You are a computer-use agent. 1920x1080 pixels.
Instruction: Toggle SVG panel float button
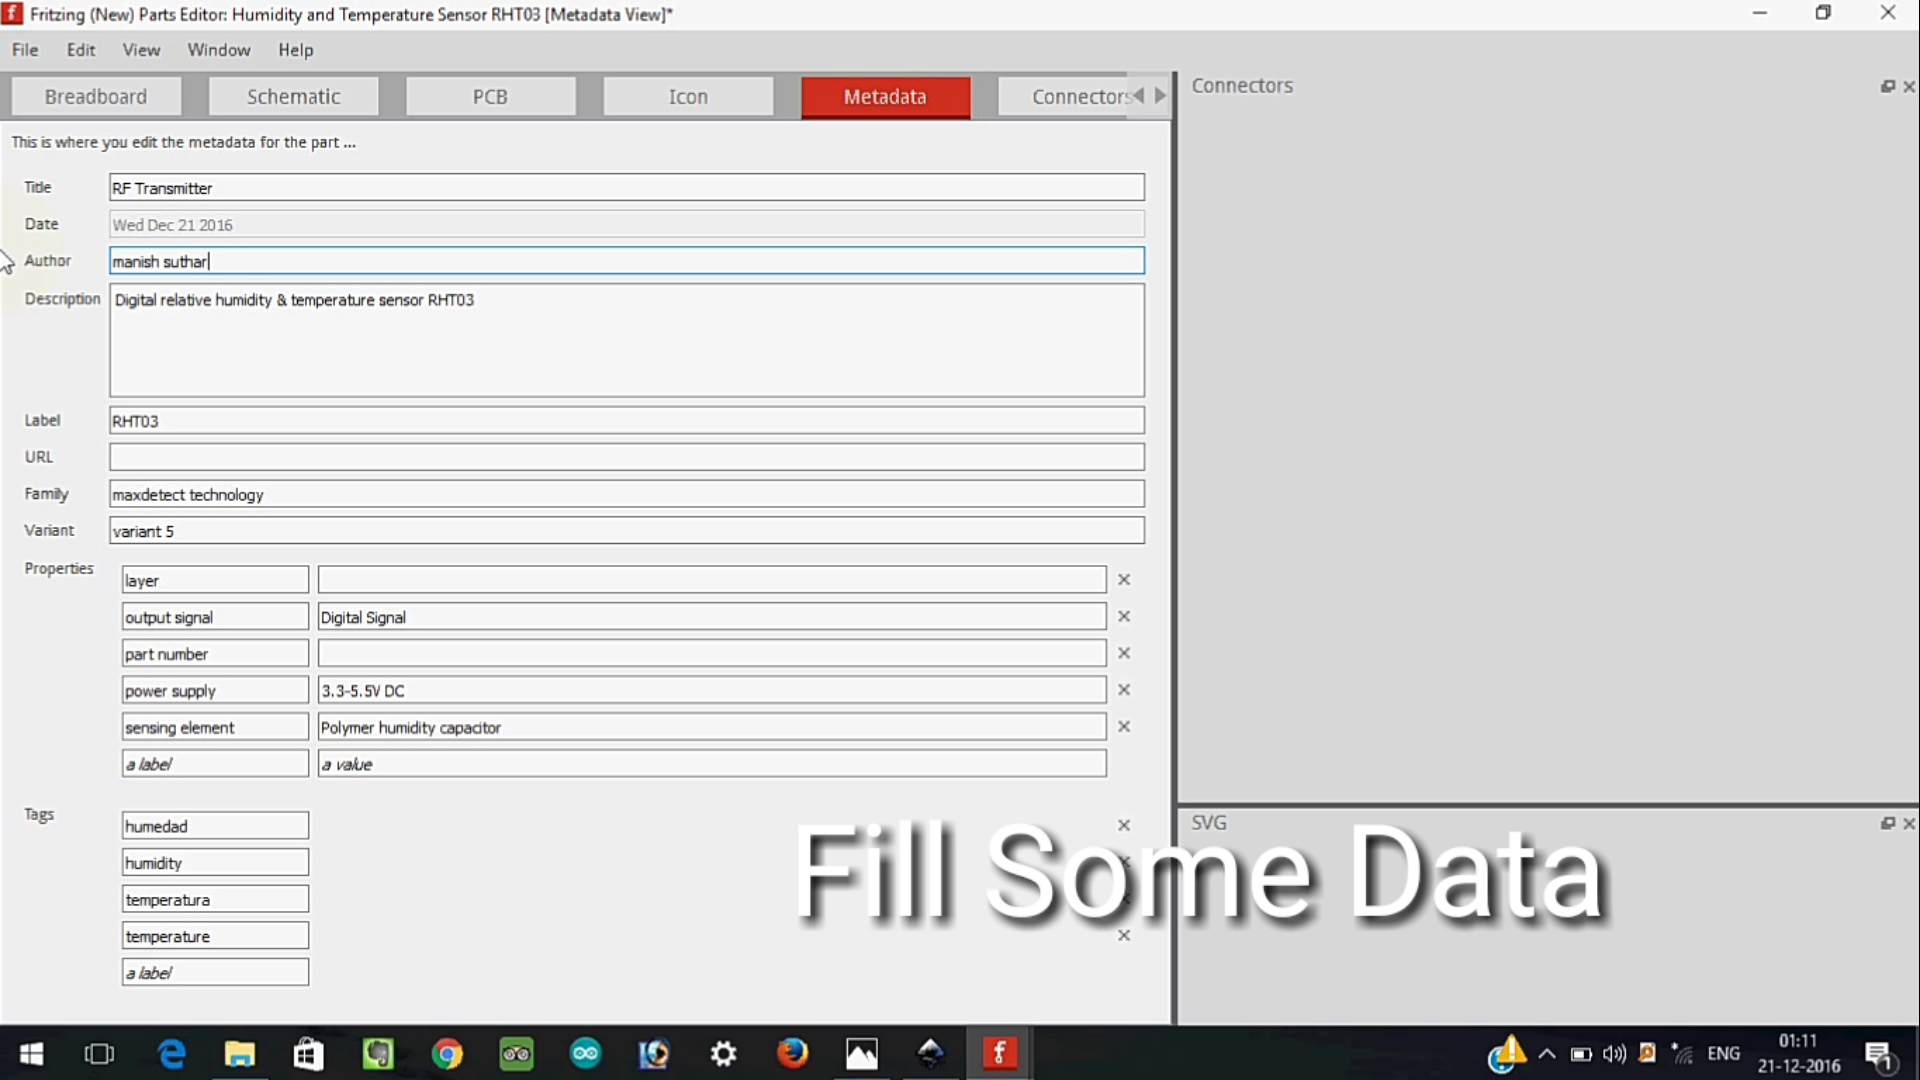[x=1888, y=824]
